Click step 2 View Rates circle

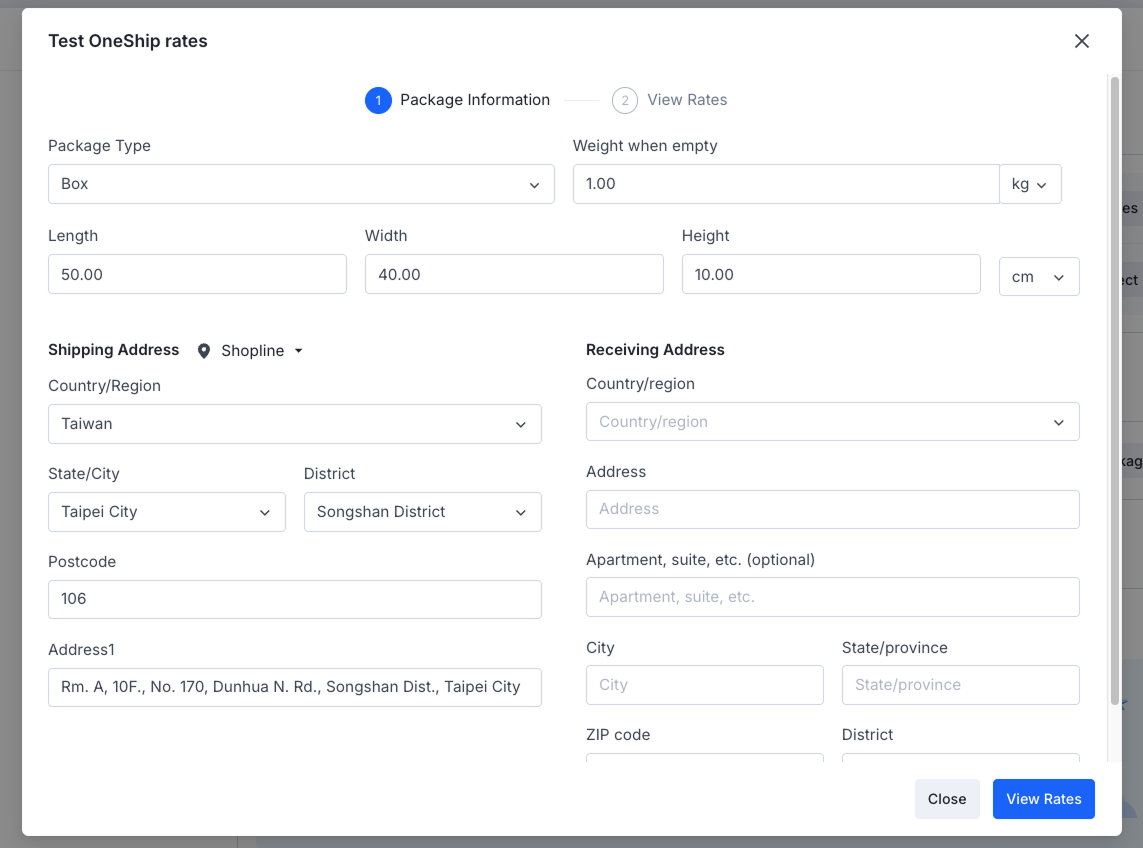pyautogui.click(x=625, y=100)
